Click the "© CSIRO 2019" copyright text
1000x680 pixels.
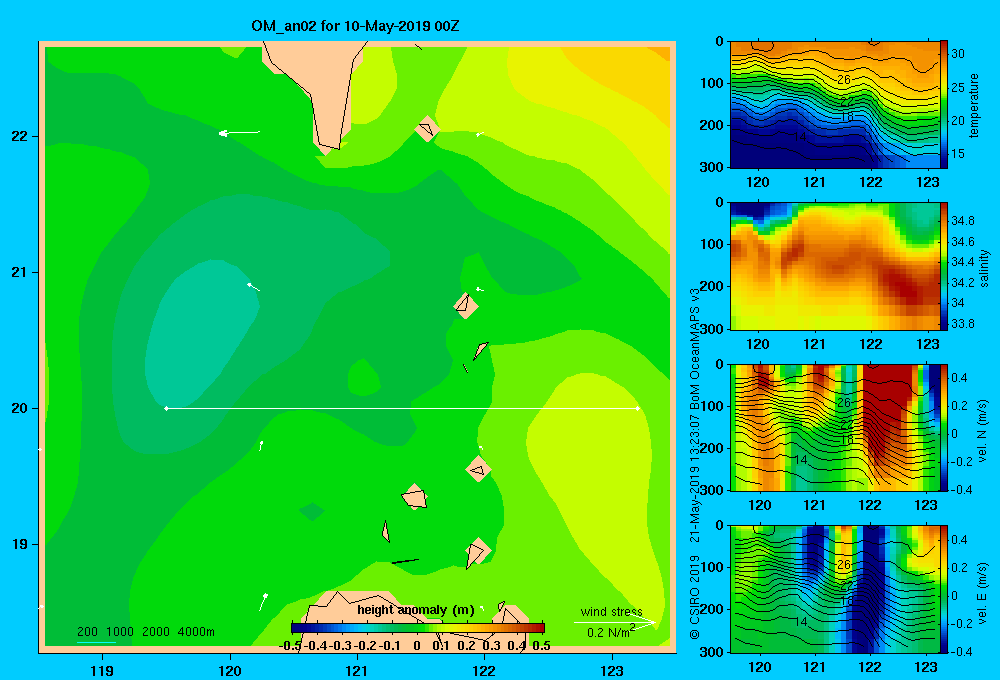695,597
